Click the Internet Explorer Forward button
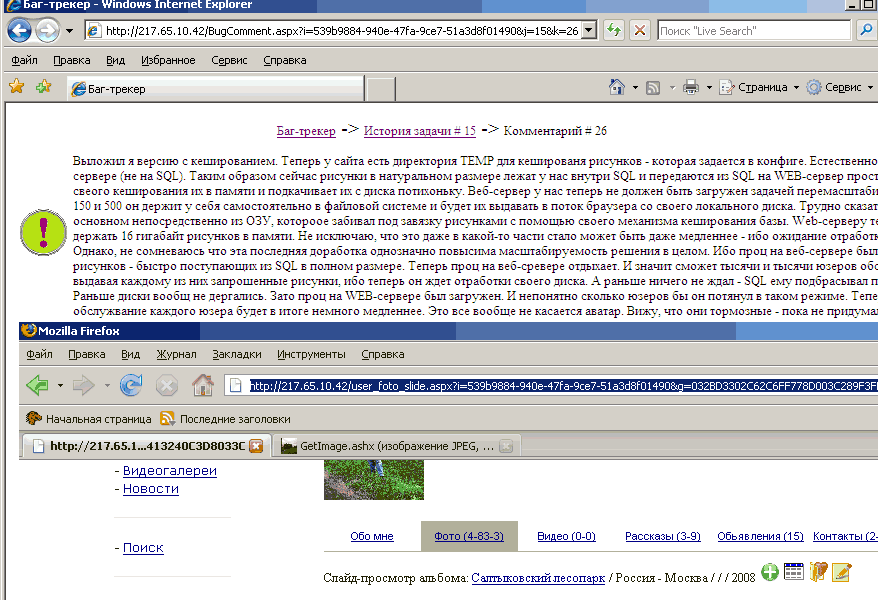The image size is (878, 600). (48, 30)
